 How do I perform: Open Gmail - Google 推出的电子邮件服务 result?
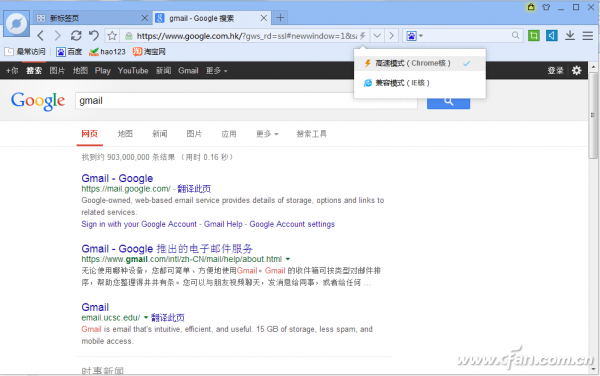(x=167, y=249)
